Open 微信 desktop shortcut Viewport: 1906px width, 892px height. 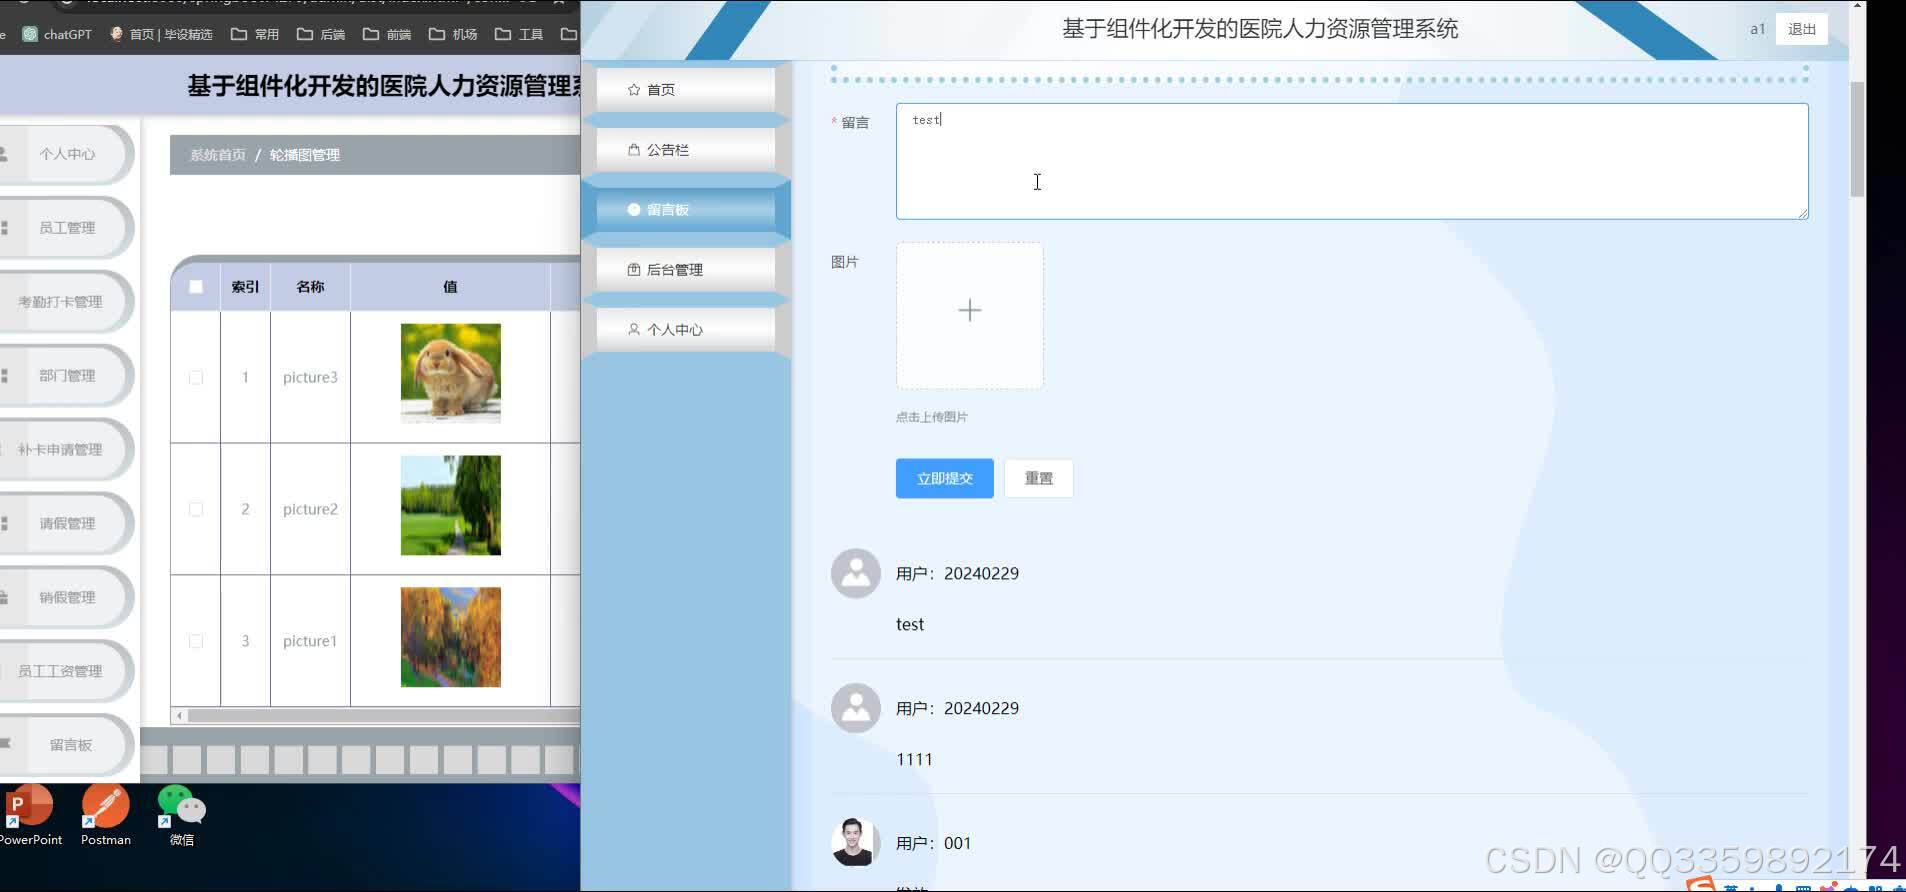click(x=181, y=816)
